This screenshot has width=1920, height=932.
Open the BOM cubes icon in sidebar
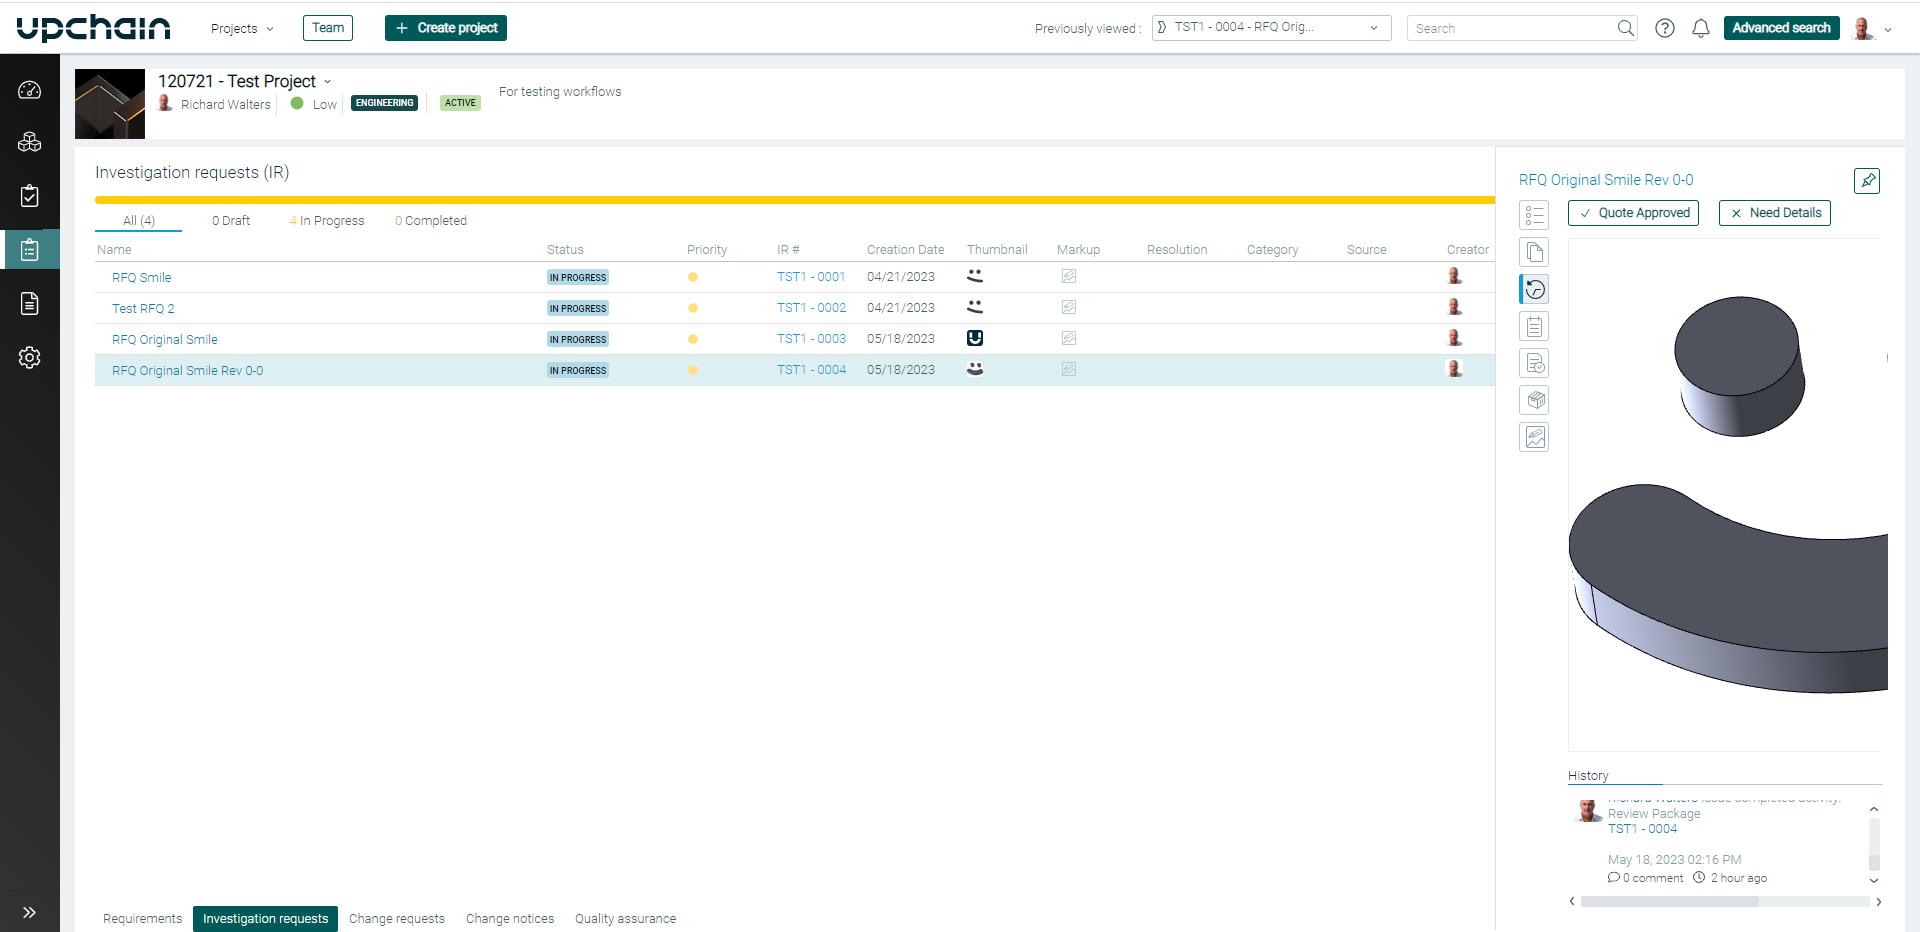click(30, 142)
